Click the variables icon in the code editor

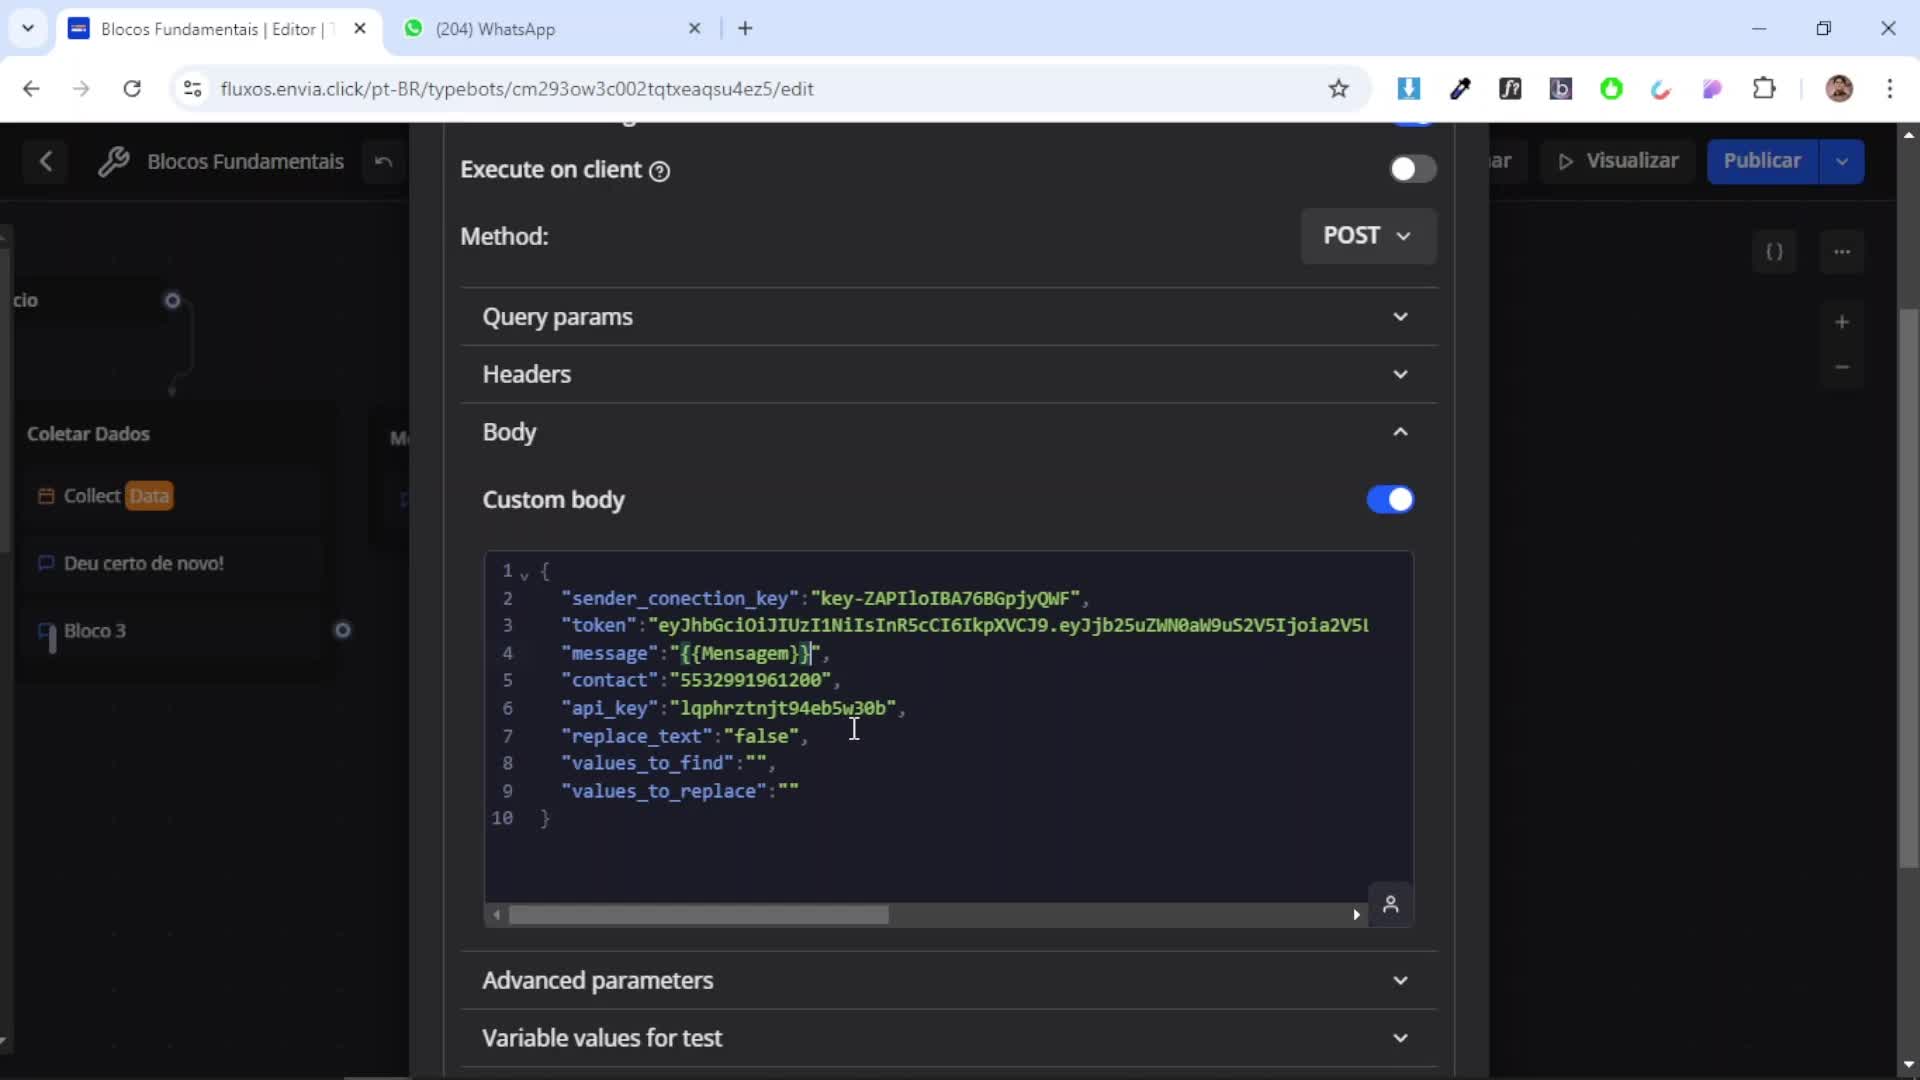[x=1390, y=905]
